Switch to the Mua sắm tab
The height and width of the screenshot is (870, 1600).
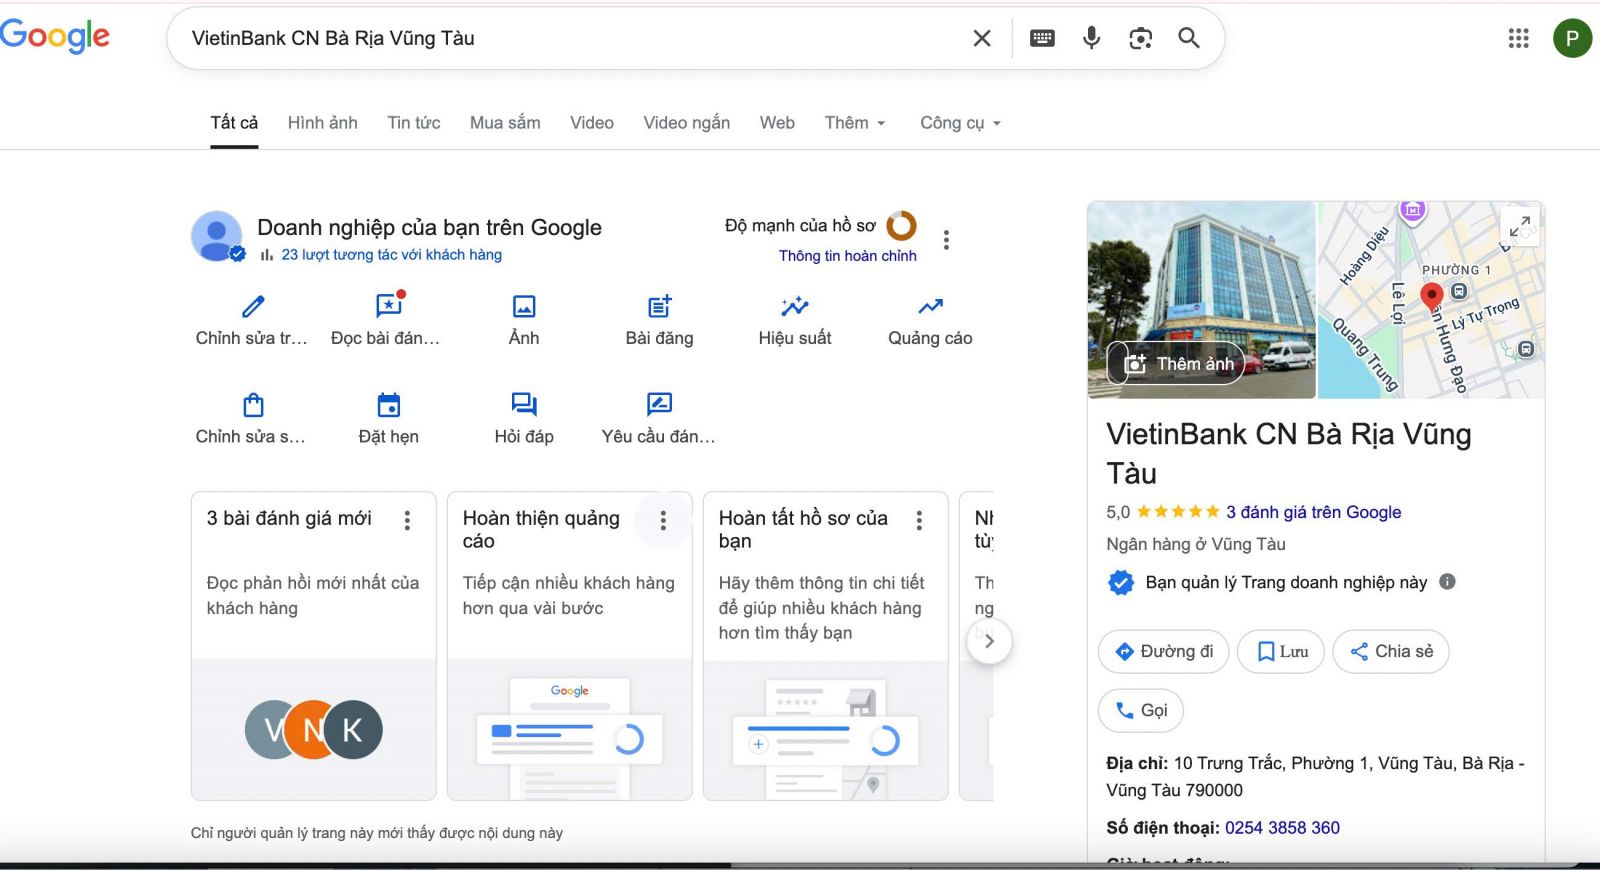505,123
